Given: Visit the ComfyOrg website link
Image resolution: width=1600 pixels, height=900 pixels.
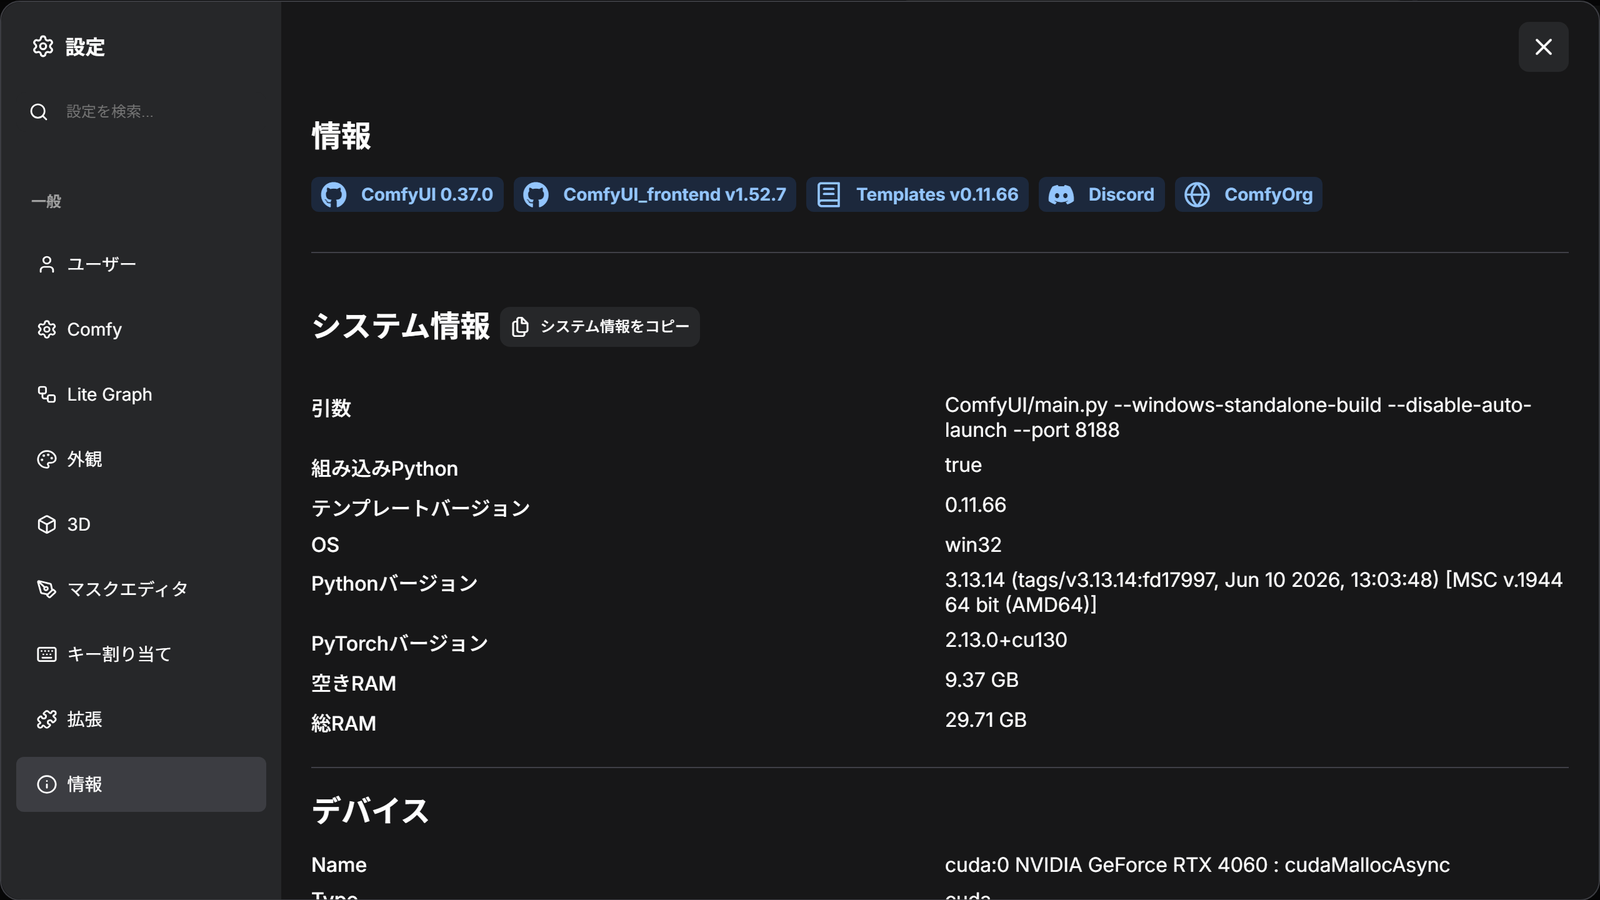Looking at the screenshot, I should [x=1248, y=194].
